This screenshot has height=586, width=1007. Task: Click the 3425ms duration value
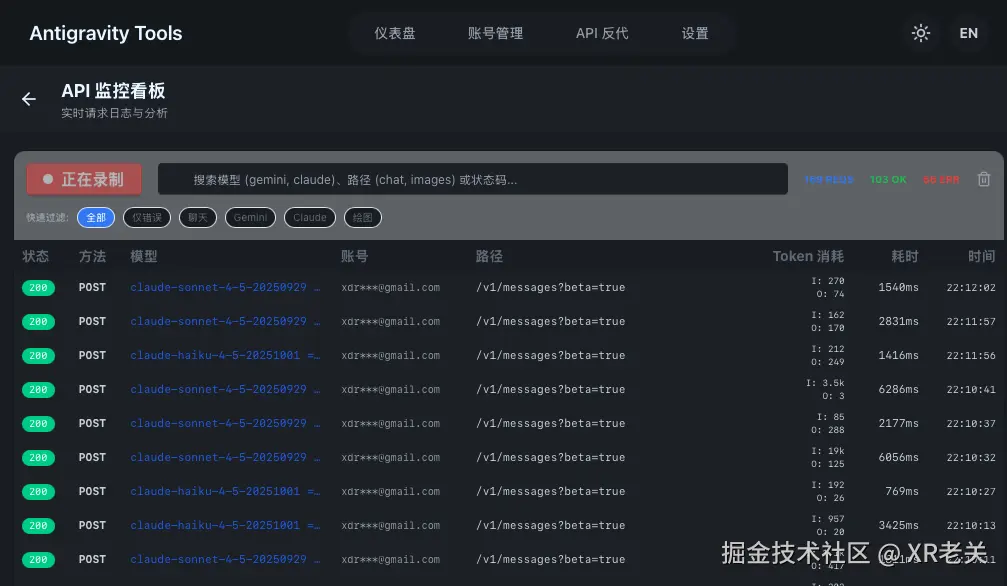point(898,526)
